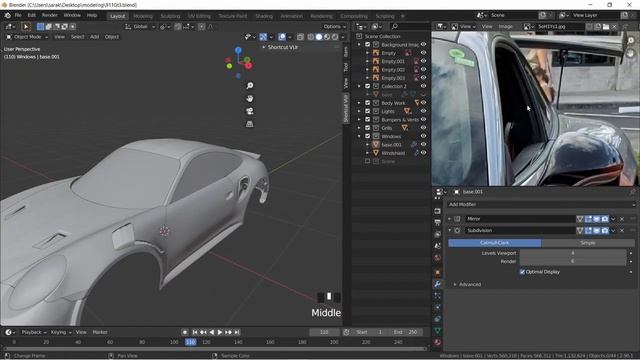Select rendered viewport shading icon
The height and width of the screenshot is (360, 640).
pyautogui.click(x=335, y=37)
